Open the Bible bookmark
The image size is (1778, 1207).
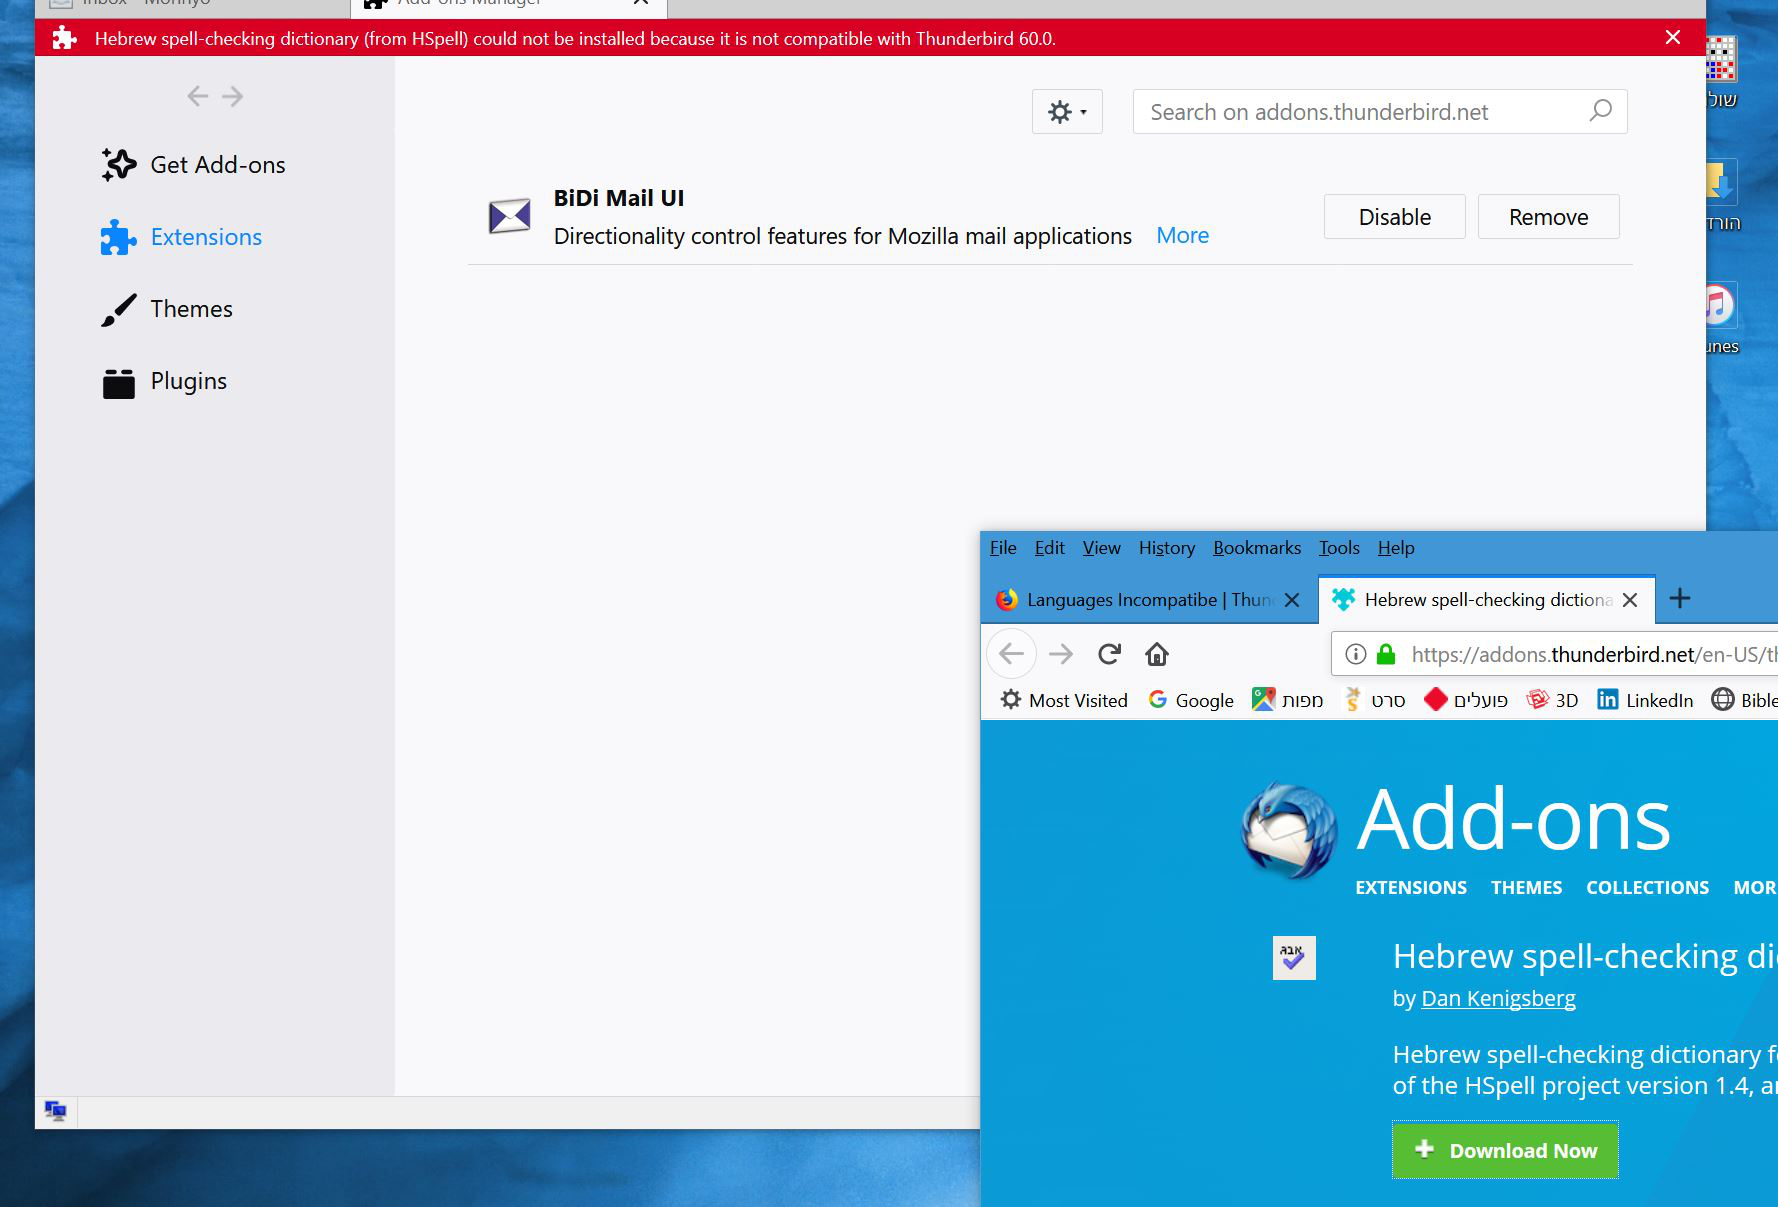pos(1744,700)
